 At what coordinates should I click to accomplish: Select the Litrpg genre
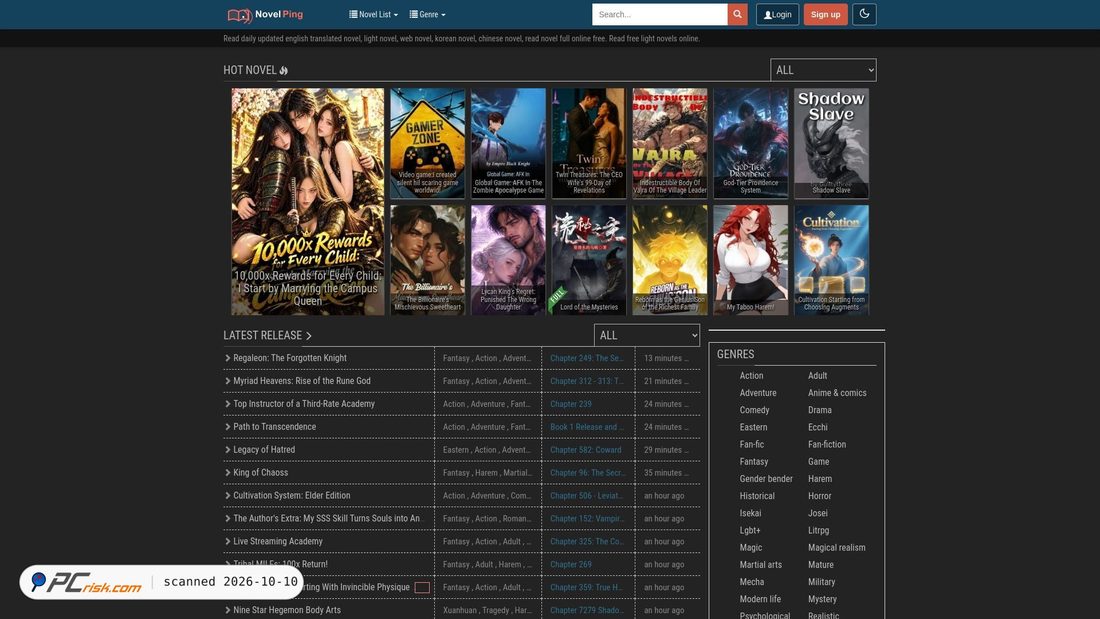tap(818, 531)
